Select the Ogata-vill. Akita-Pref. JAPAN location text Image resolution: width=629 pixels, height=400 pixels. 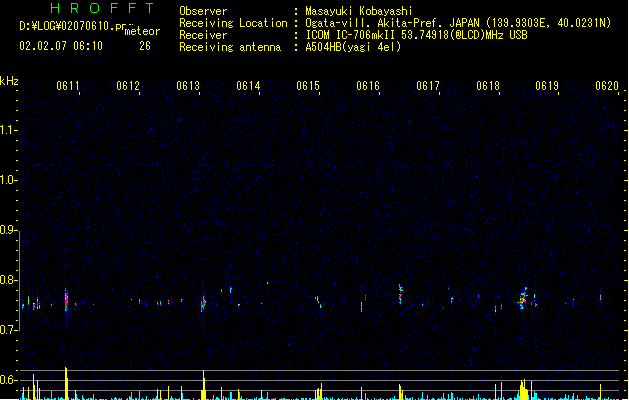458,23
